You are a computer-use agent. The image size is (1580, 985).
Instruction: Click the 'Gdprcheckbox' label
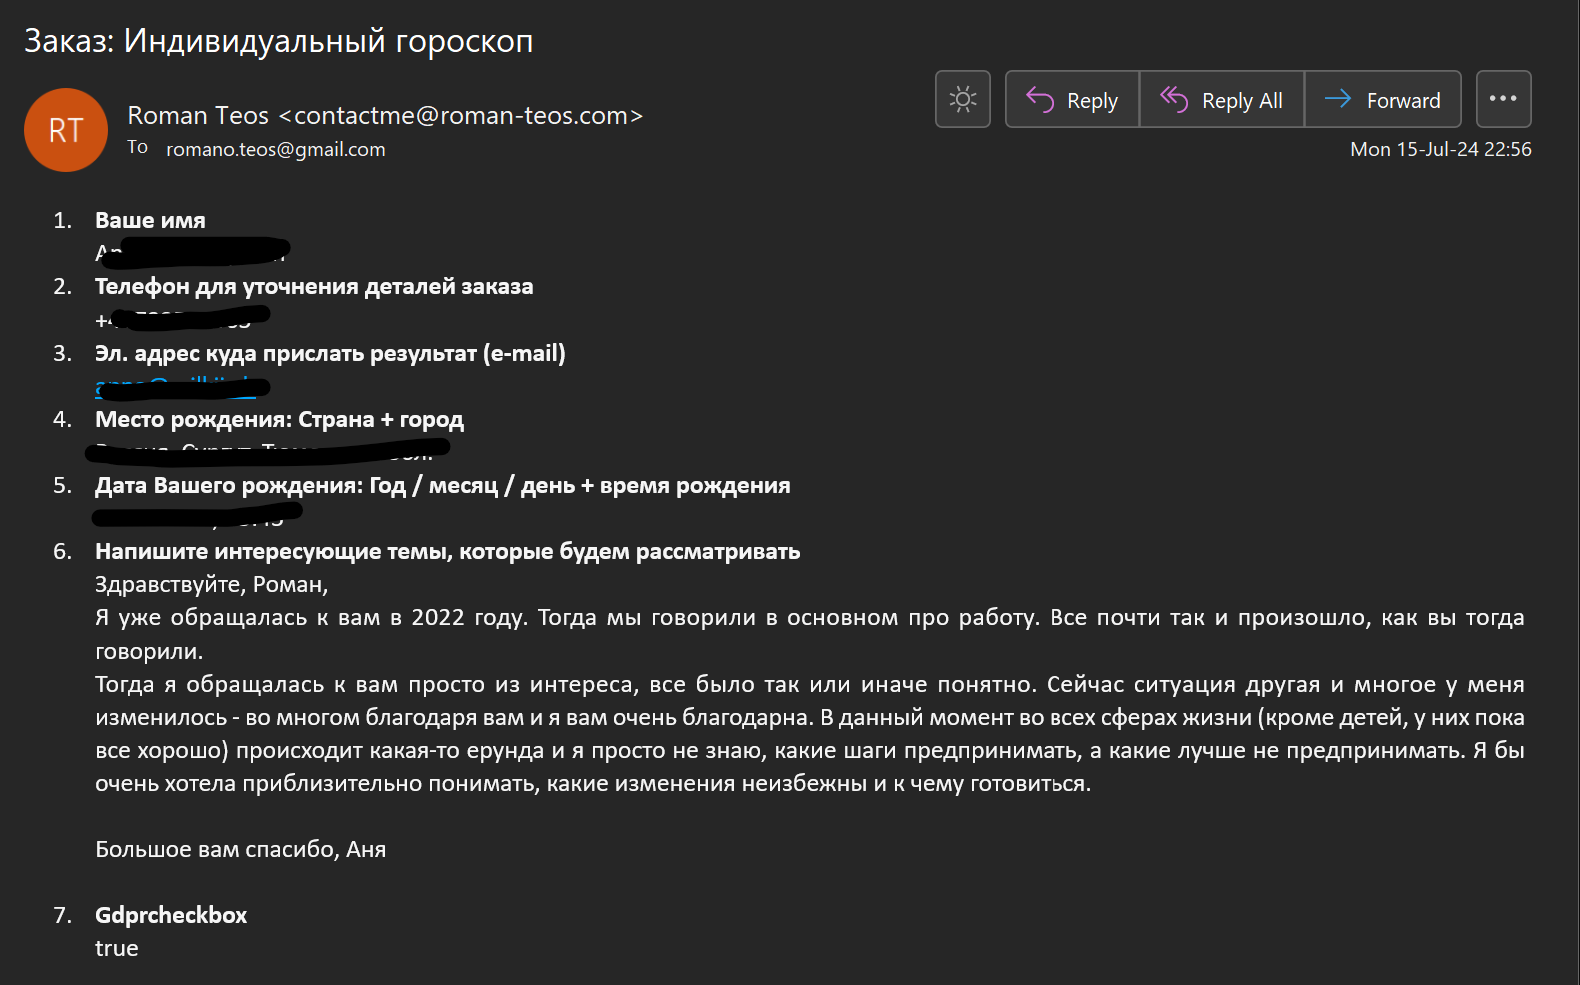click(x=171, y=915)
